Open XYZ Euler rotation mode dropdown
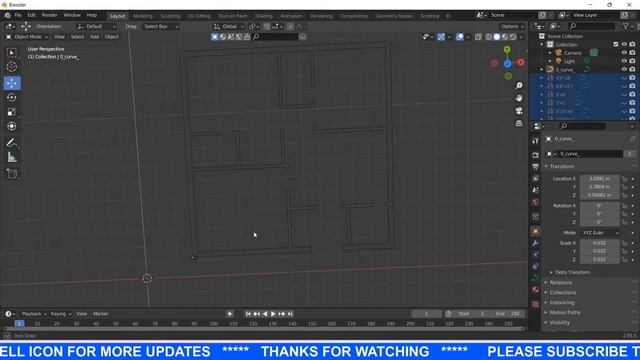 [600, 233]
